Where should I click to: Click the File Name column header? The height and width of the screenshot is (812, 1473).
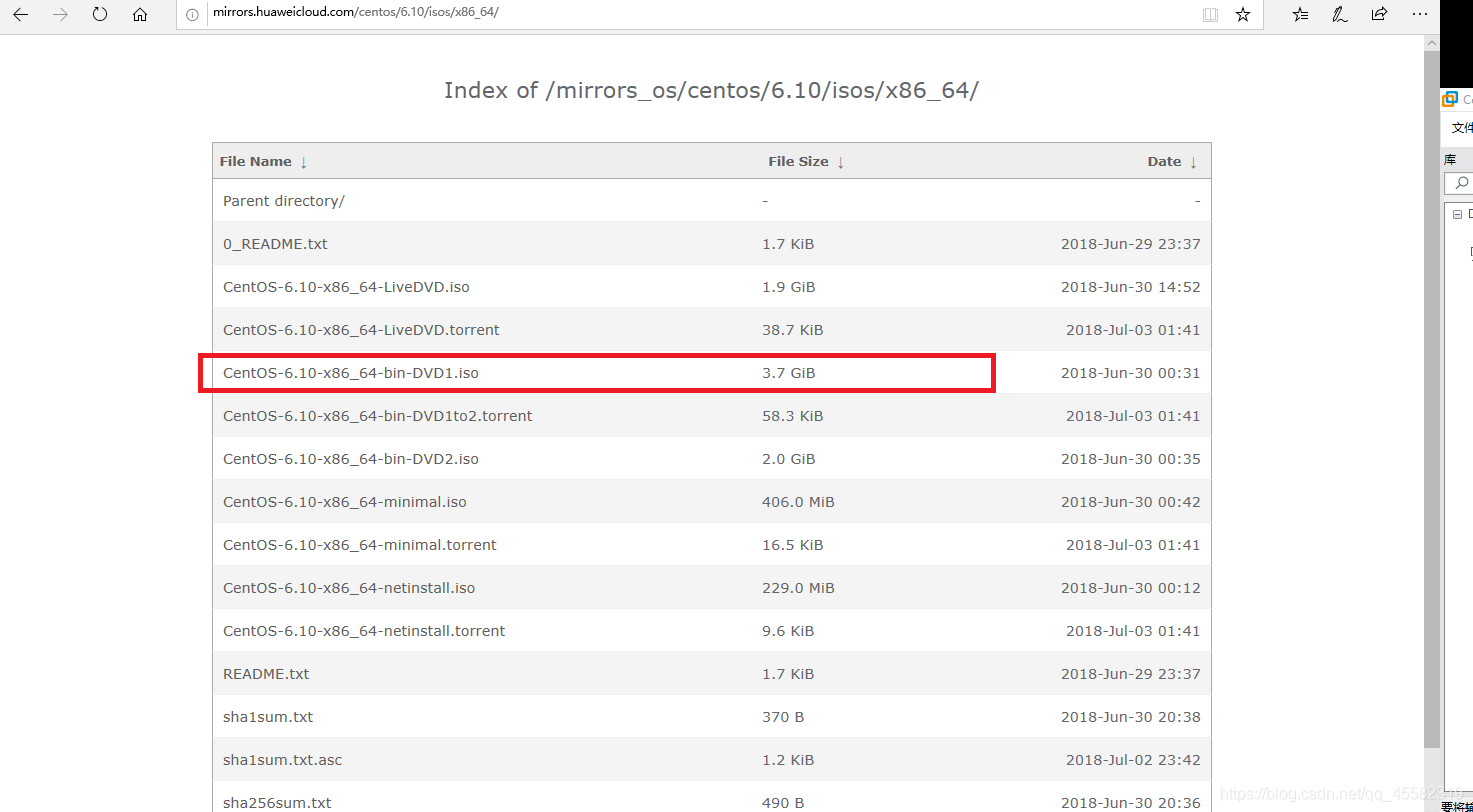coord(256,162)
